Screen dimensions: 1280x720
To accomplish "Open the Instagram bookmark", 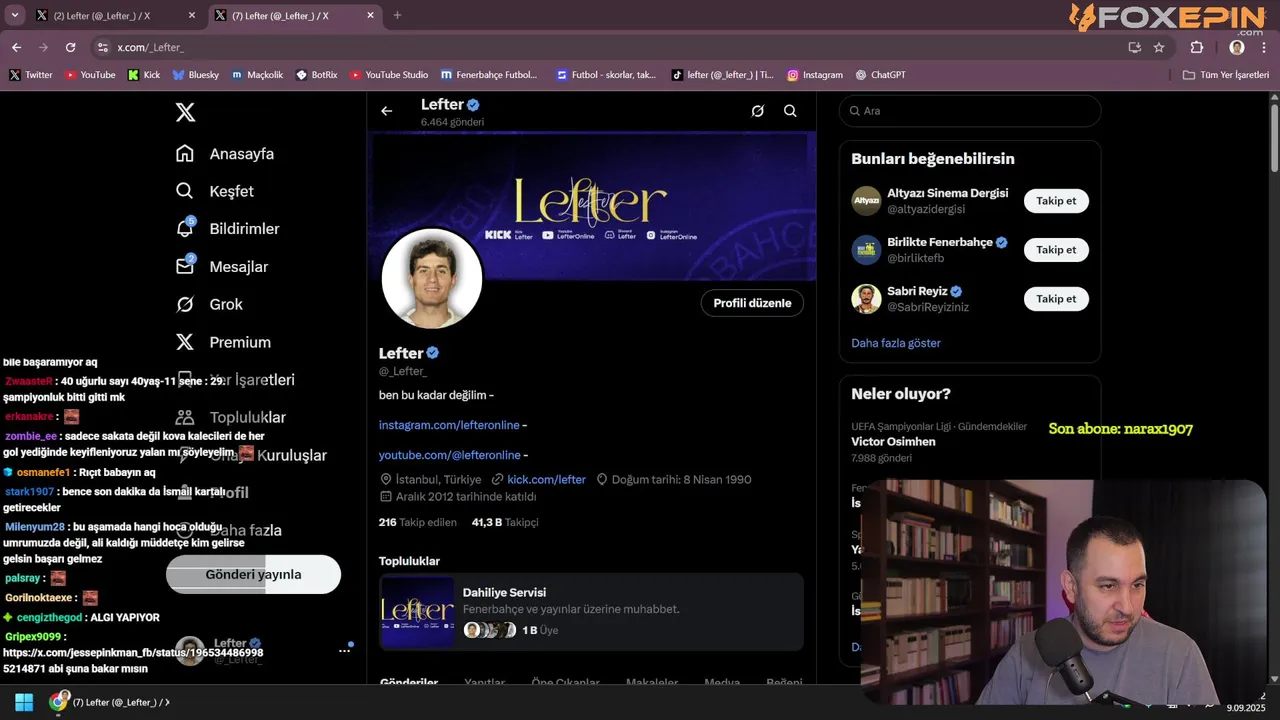I will [x=815, y=75].
